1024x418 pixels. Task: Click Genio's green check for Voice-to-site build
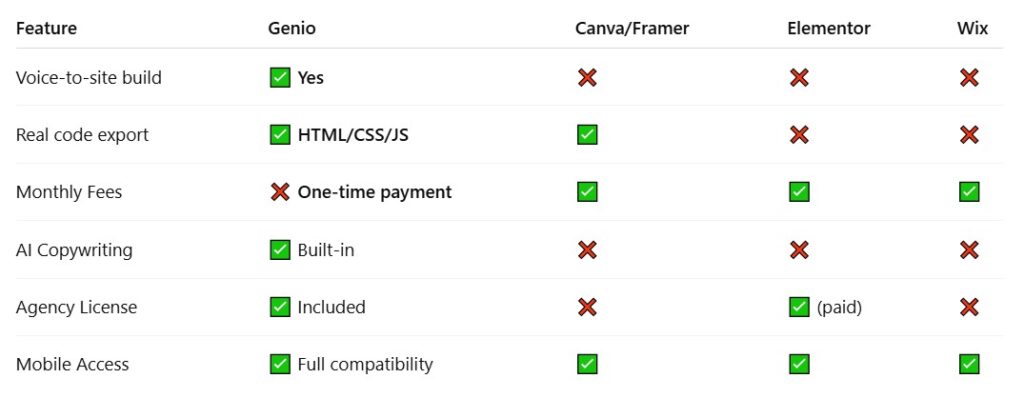280,78
